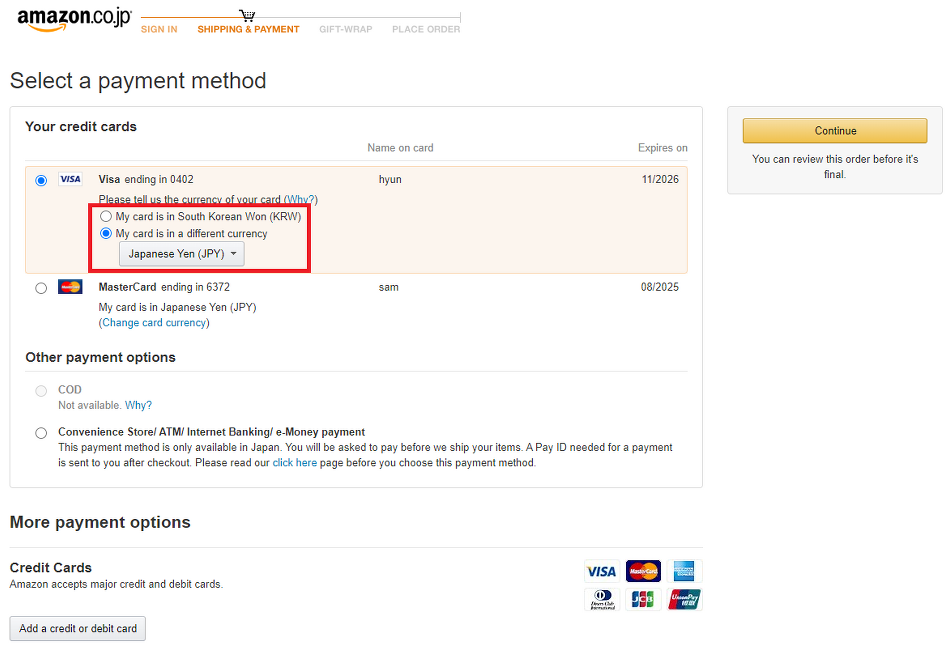Select Convenience Store/ATM payment option

(x=41, y=433)
